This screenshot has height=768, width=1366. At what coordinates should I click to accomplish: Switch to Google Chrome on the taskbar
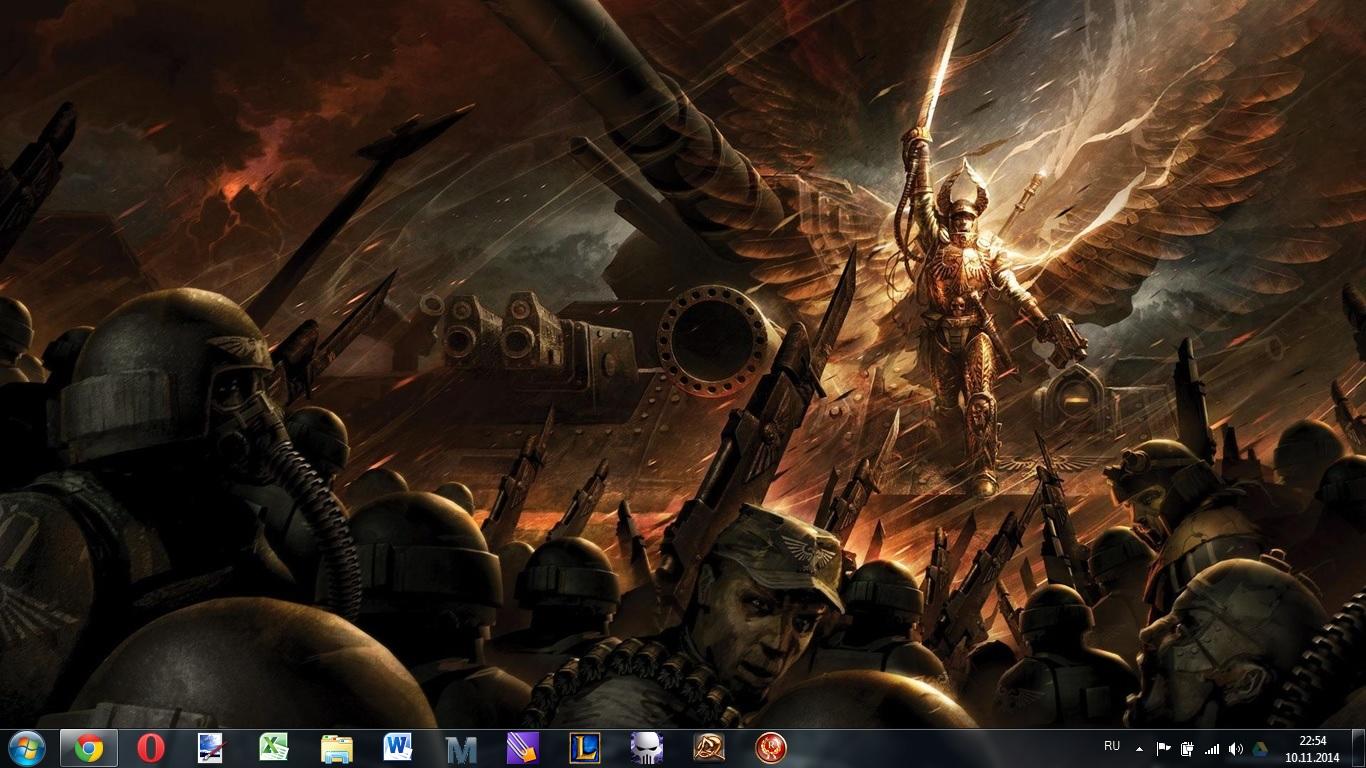(89, 748)
